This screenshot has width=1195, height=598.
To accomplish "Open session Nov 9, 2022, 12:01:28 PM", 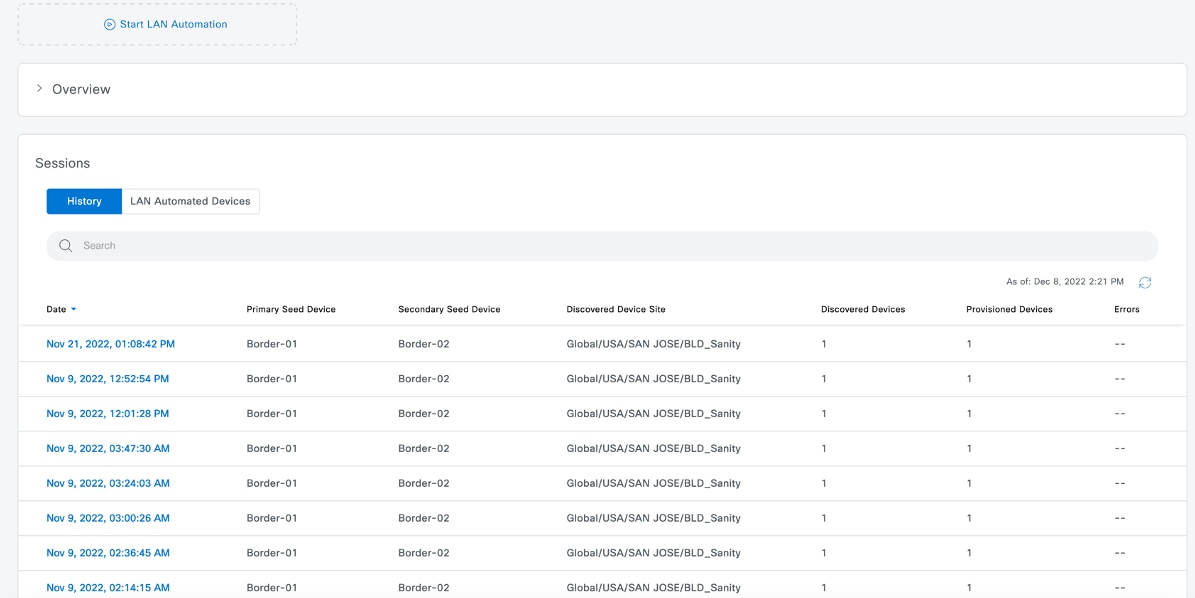I will pyautogui.click(x=107, y=414).
